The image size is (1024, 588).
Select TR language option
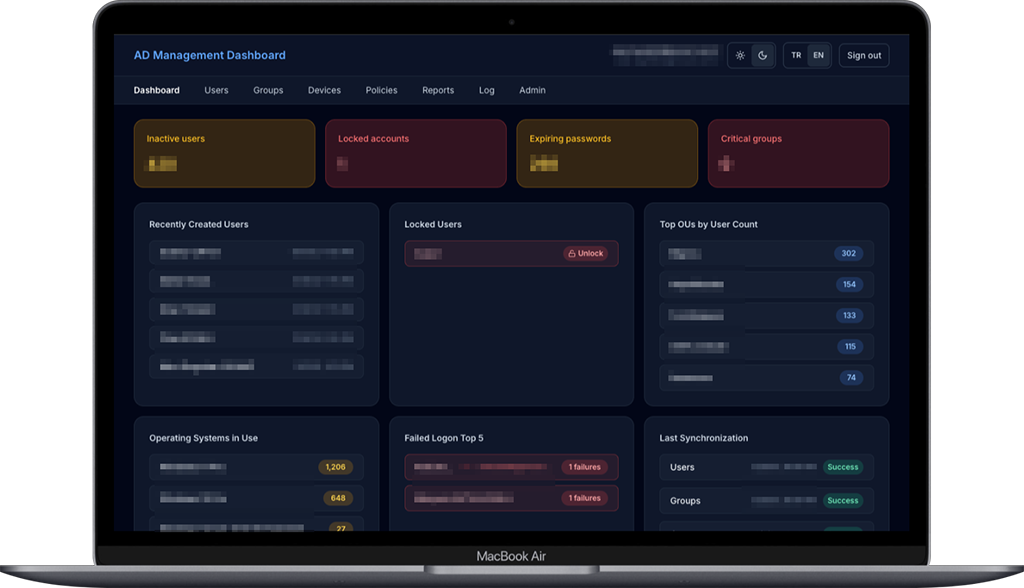click(796, 56)
